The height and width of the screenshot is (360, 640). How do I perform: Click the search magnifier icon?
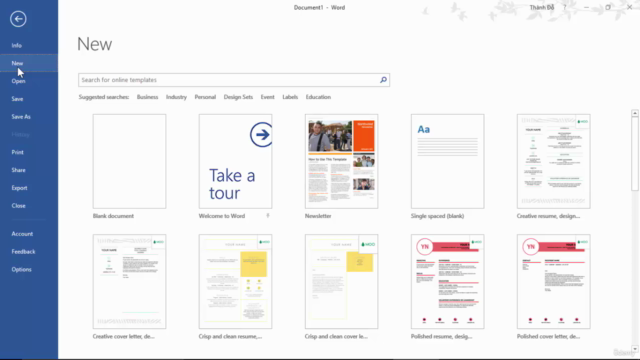click(383, 80)
